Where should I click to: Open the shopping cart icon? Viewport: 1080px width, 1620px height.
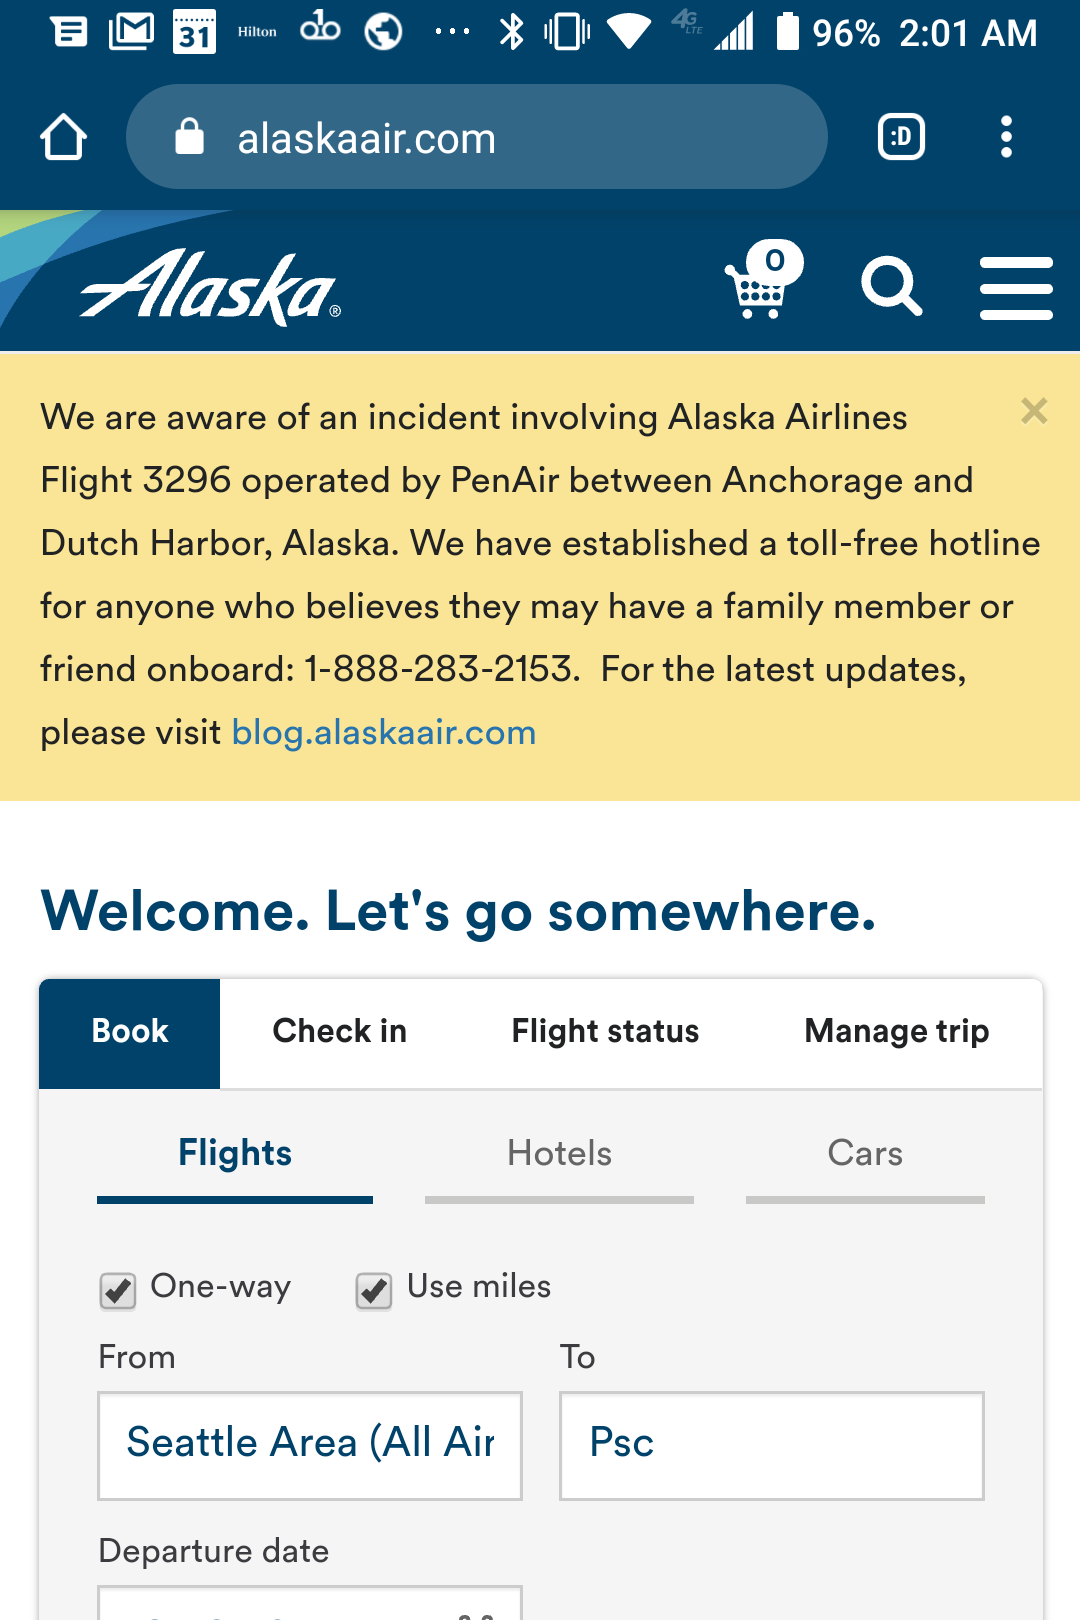click(763, 281)
